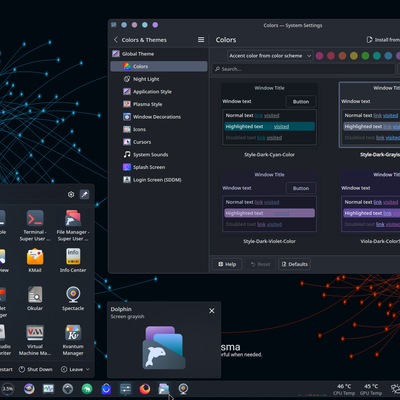Expand the Leave options chevron
The image size is (400, 400).
pos(88,369)
